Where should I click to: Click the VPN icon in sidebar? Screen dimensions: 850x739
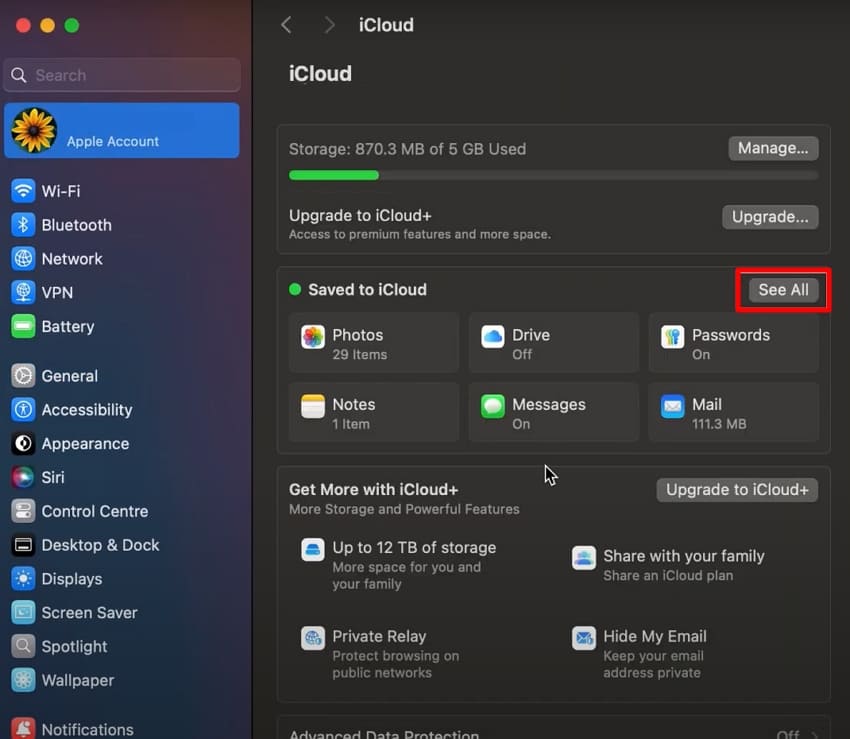tap(23, 292)
